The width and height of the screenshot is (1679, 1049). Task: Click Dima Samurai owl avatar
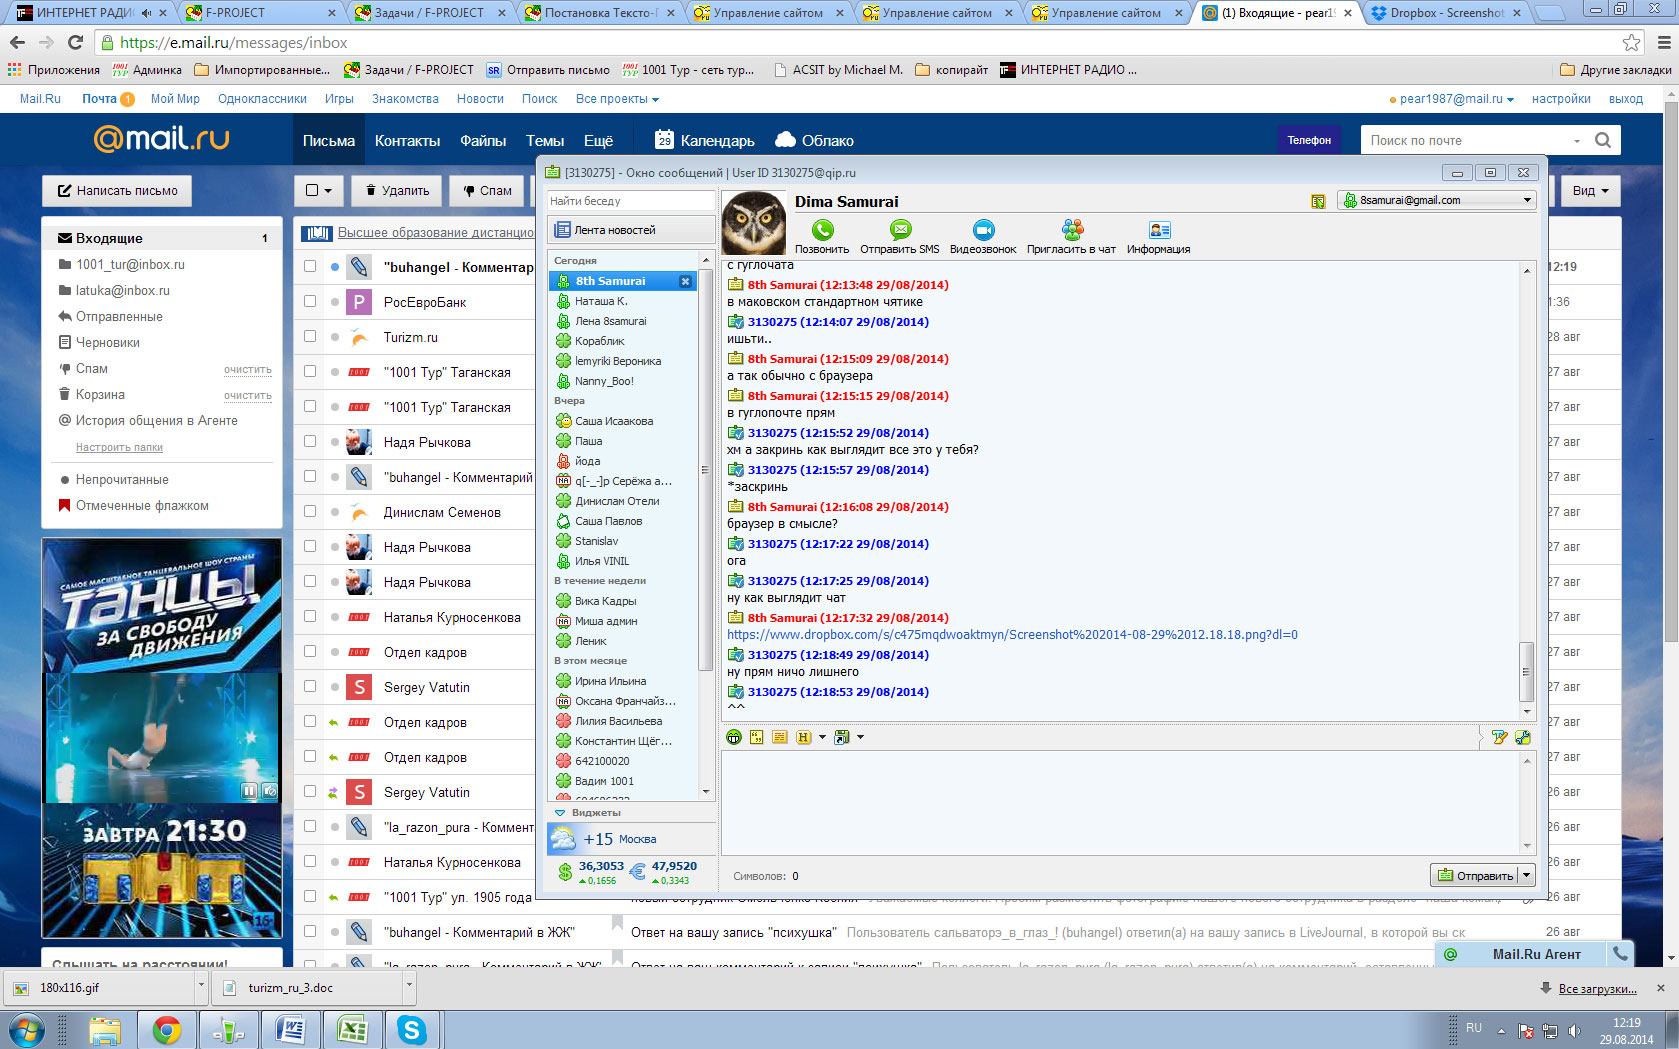coord(754,223)
